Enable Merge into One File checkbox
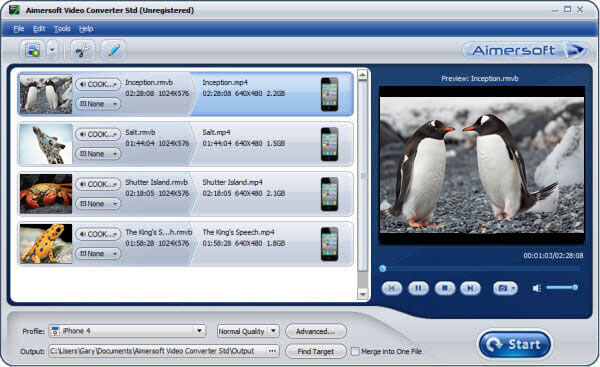600x367 pixels. (355, 351)
